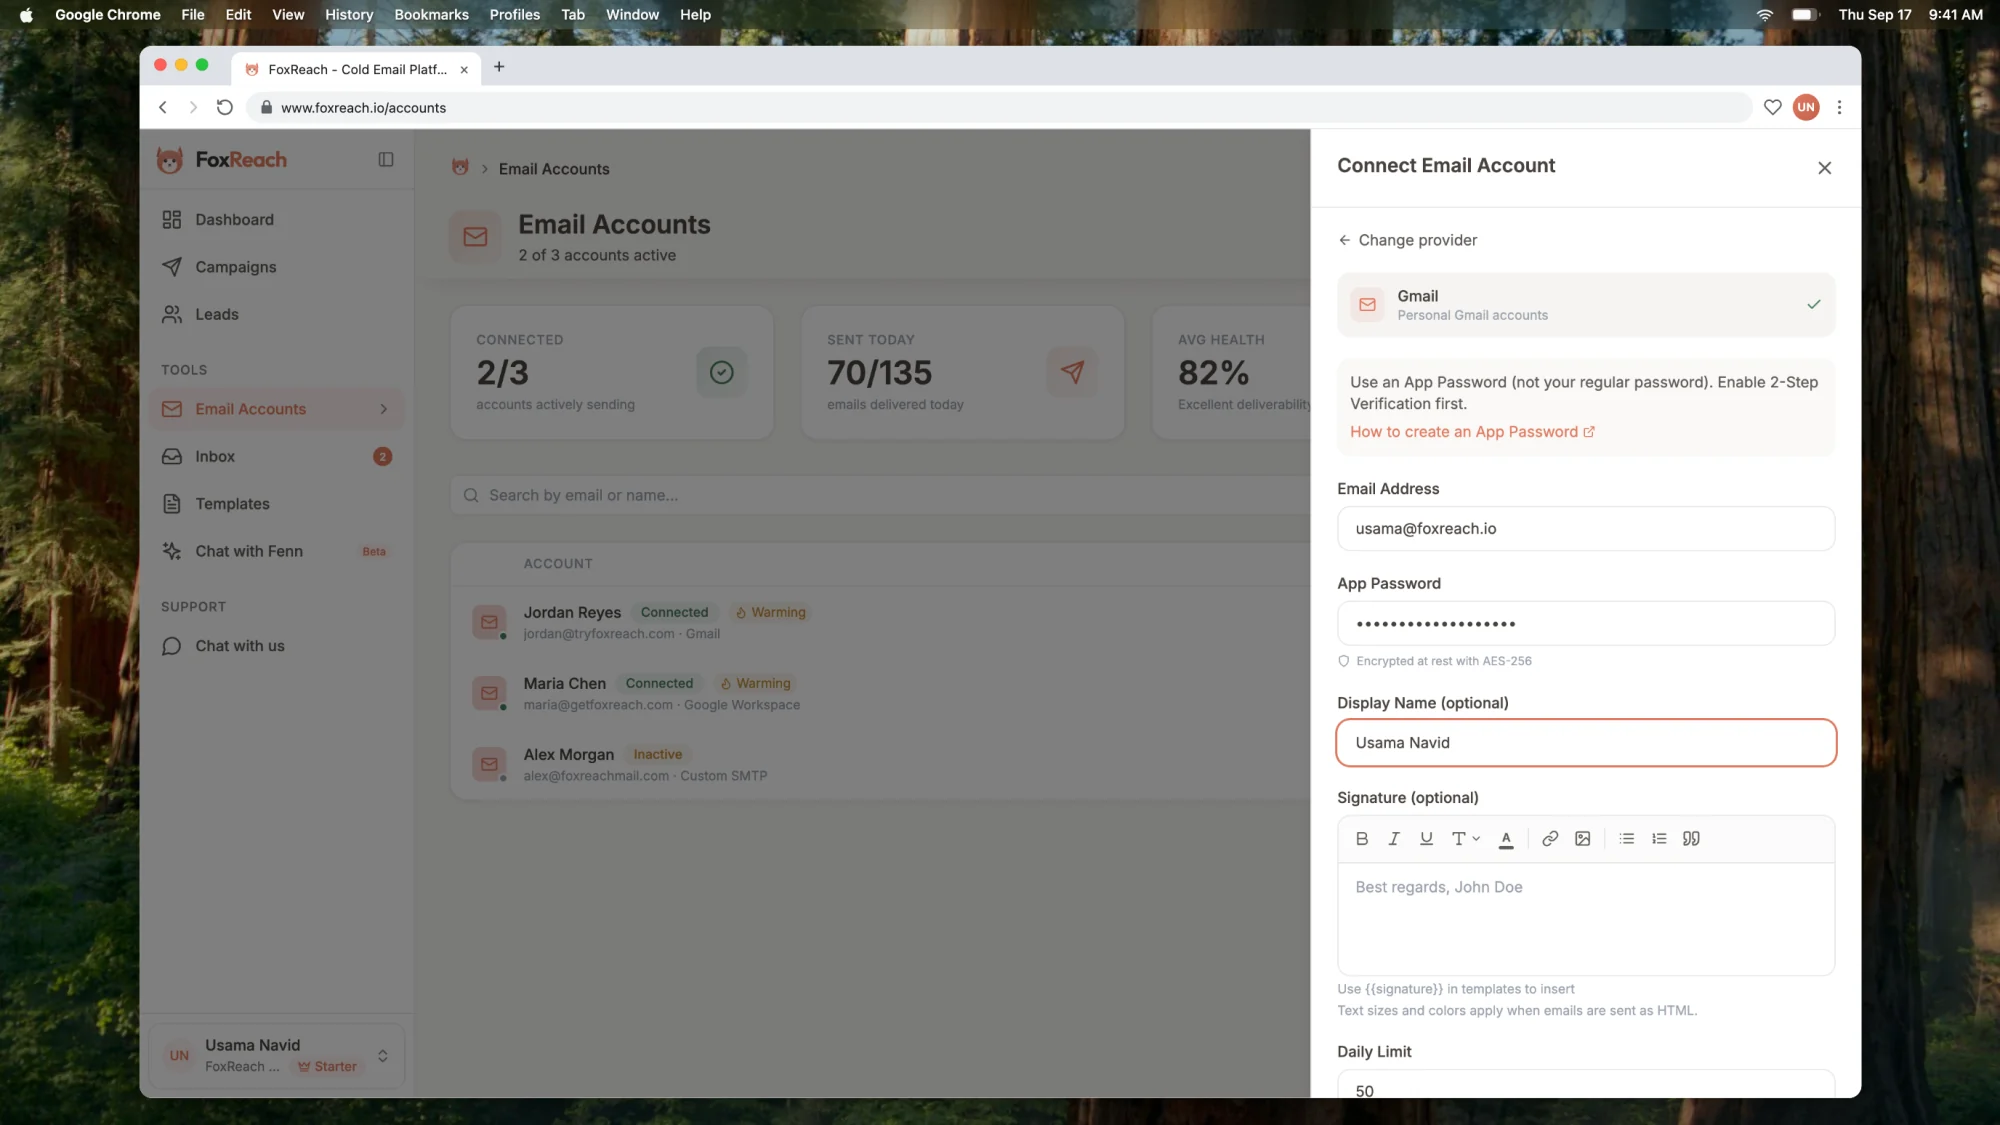Click the browser address bar

point(1000,107)
